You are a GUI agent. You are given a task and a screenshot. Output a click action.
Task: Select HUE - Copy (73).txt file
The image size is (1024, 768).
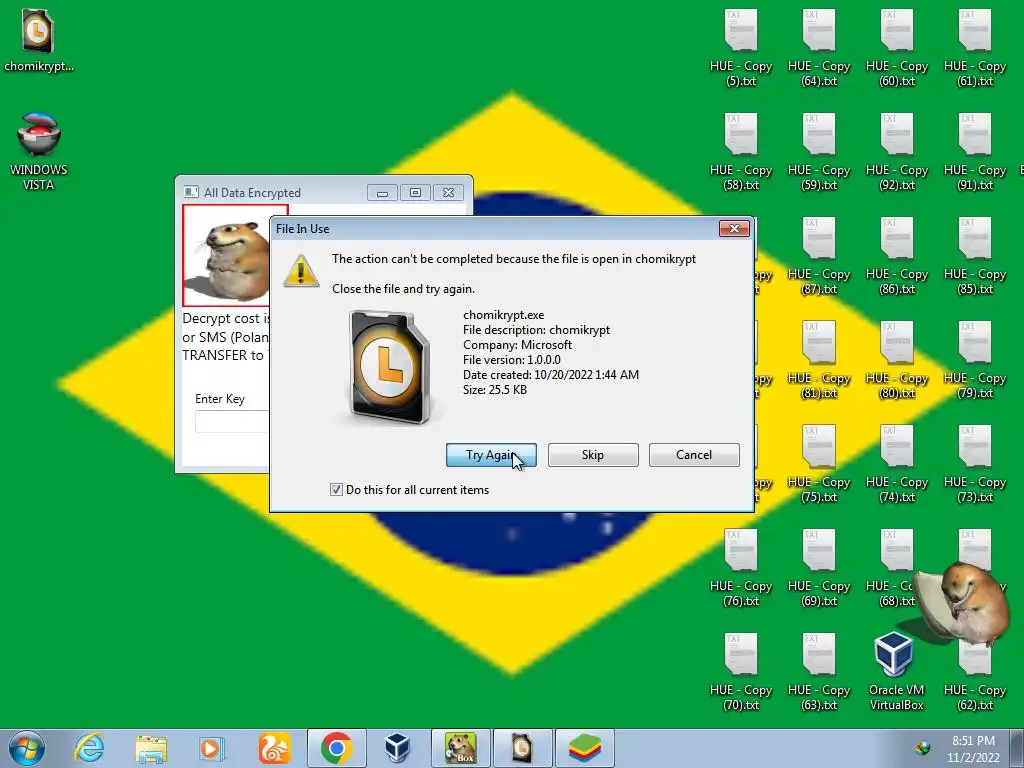pos(975,464)
